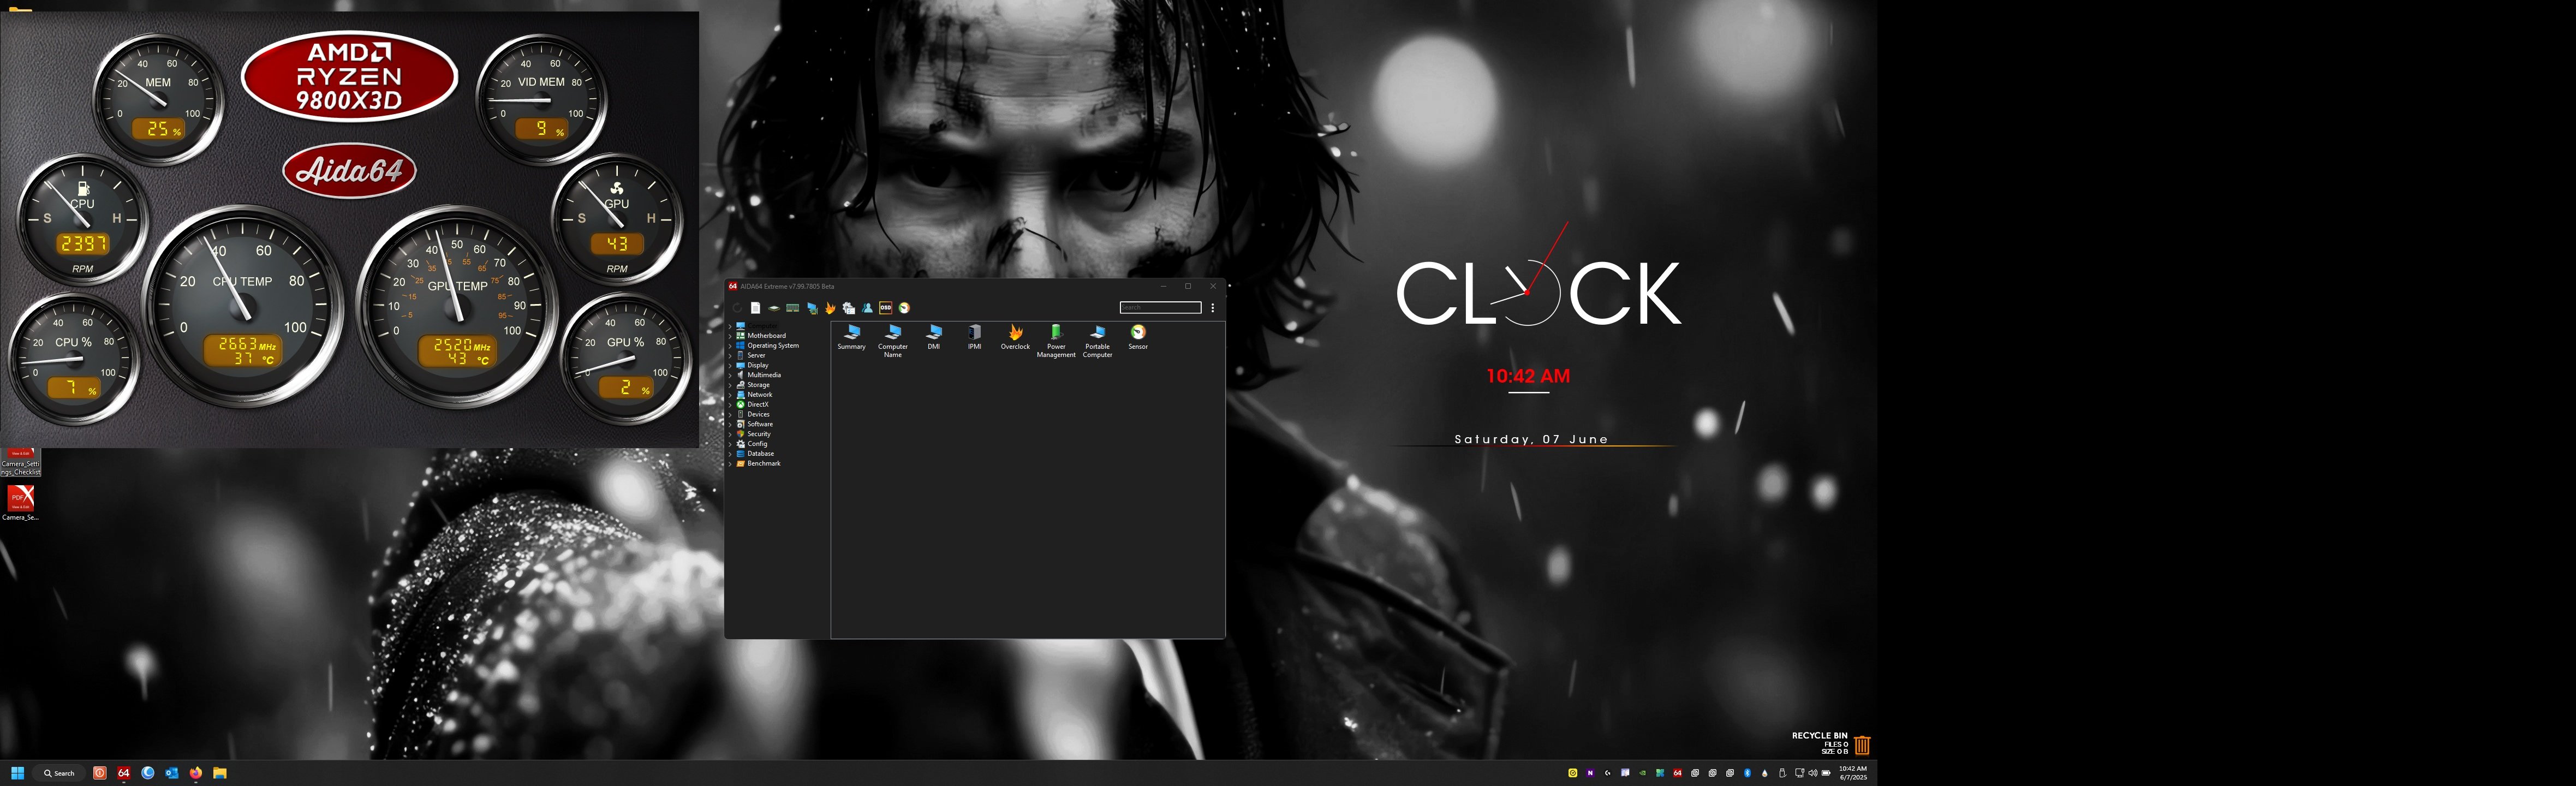Click the AIDA64 taskbar icon
The width and height of the screenshot is (2576, 786).
tap(124, 773)
